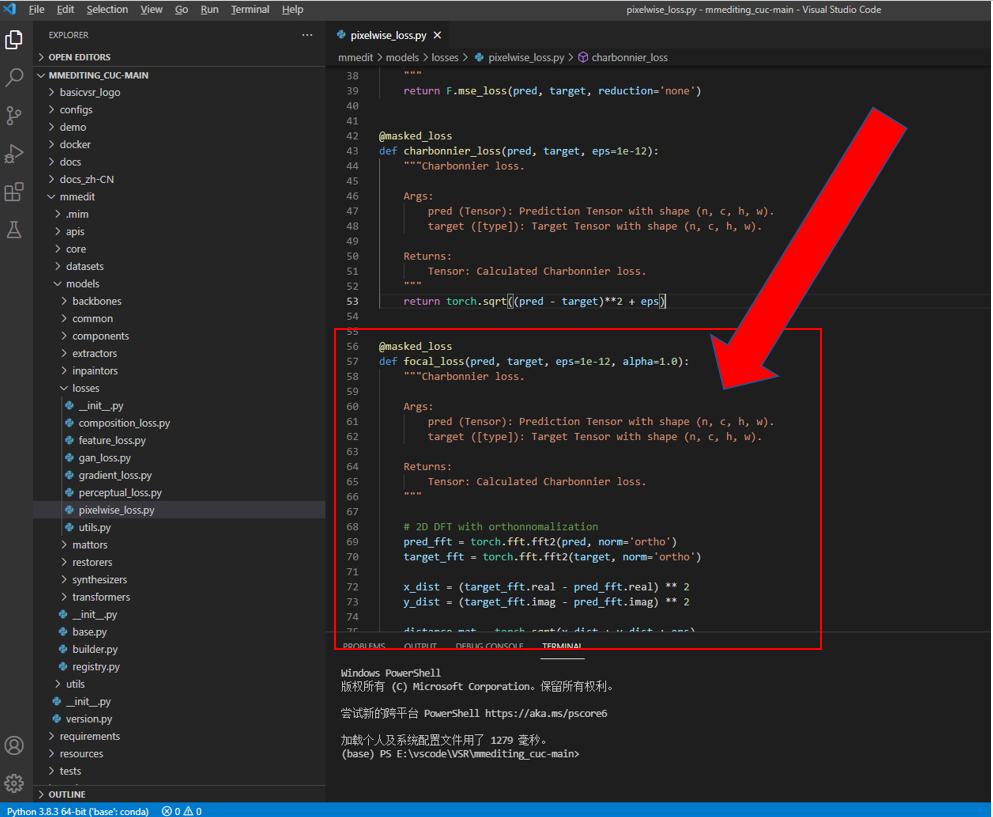Collapse the MMEDITING_CUC-MAIN root folder
The image size is (993, 817).
[98, 75]
